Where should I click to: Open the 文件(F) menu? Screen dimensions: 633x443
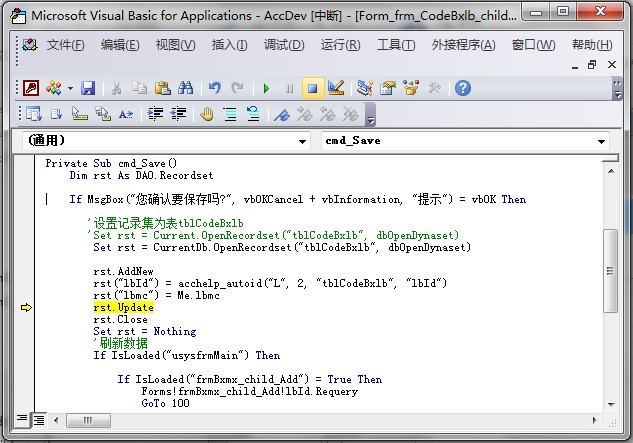(x=65, y=45)
